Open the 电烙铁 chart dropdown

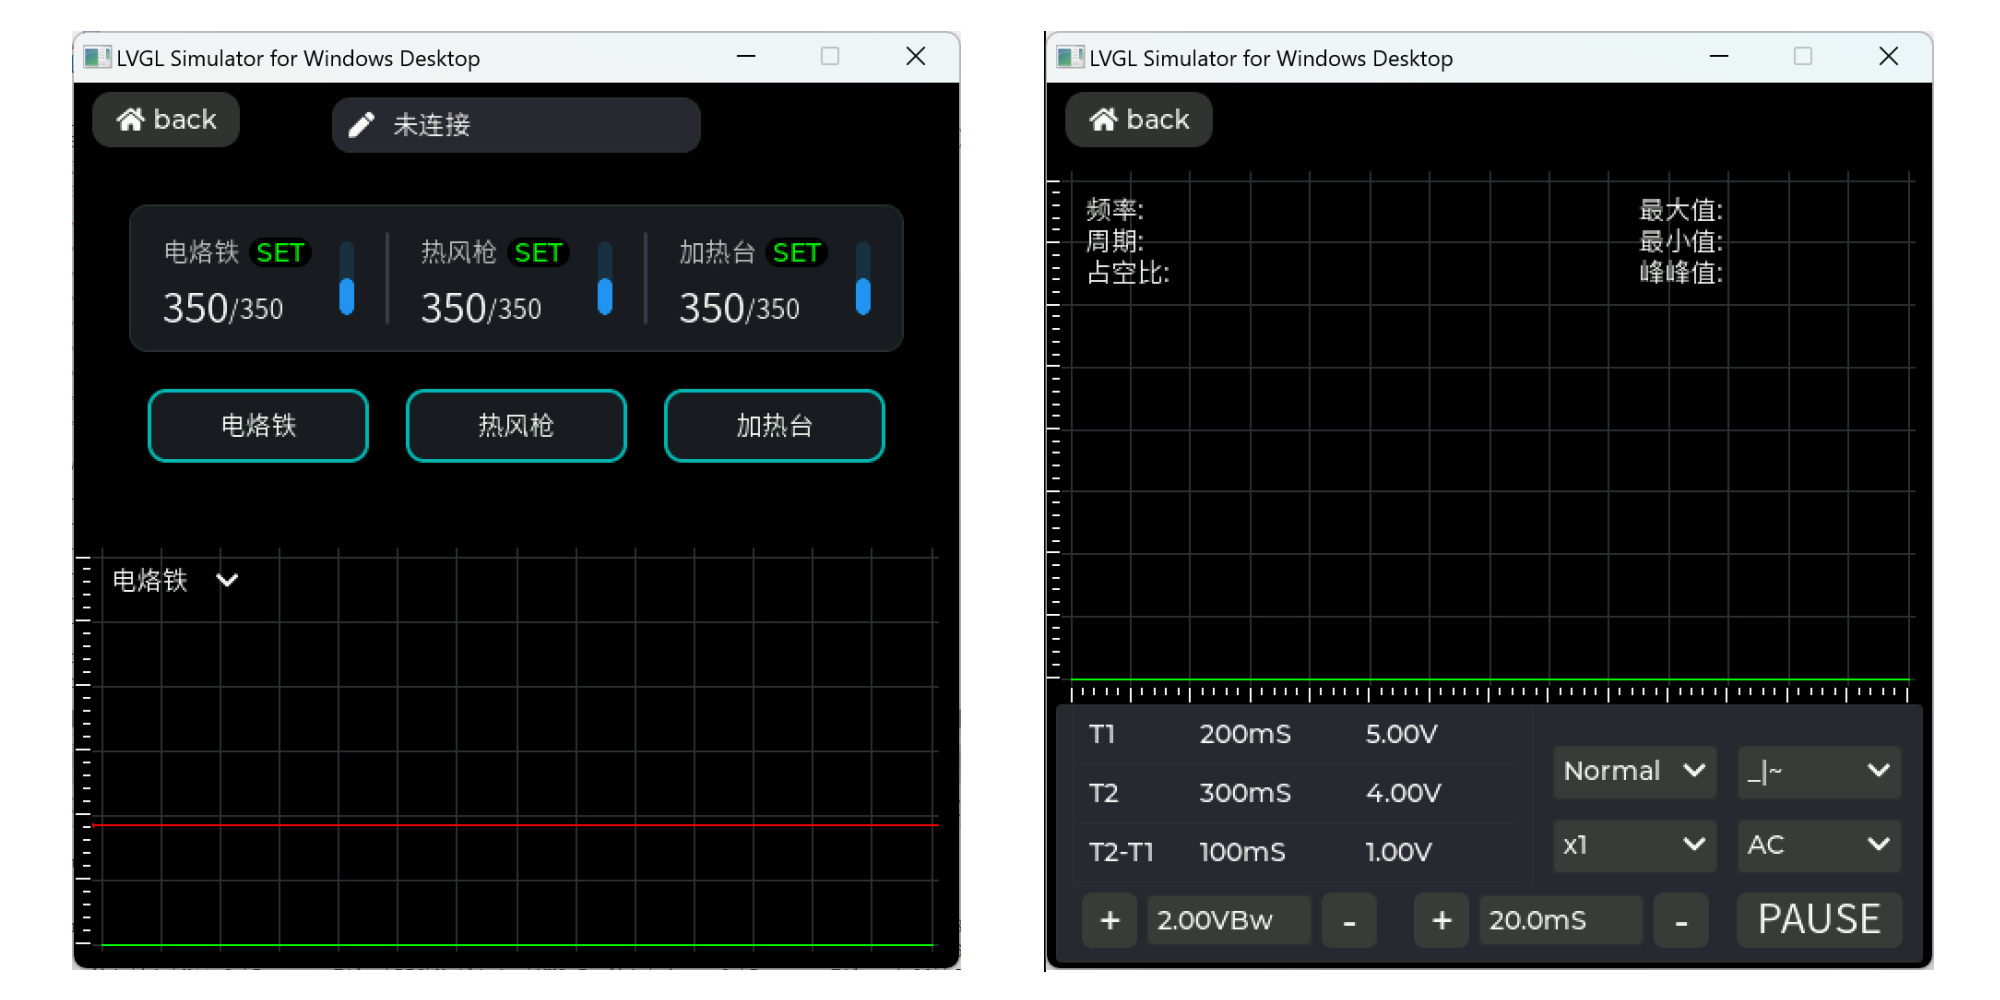[x=175, y=581]
